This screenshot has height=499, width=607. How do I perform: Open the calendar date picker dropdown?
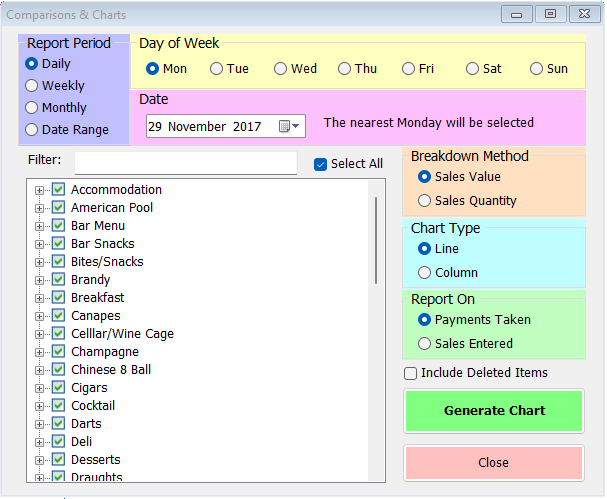[289, 126]
